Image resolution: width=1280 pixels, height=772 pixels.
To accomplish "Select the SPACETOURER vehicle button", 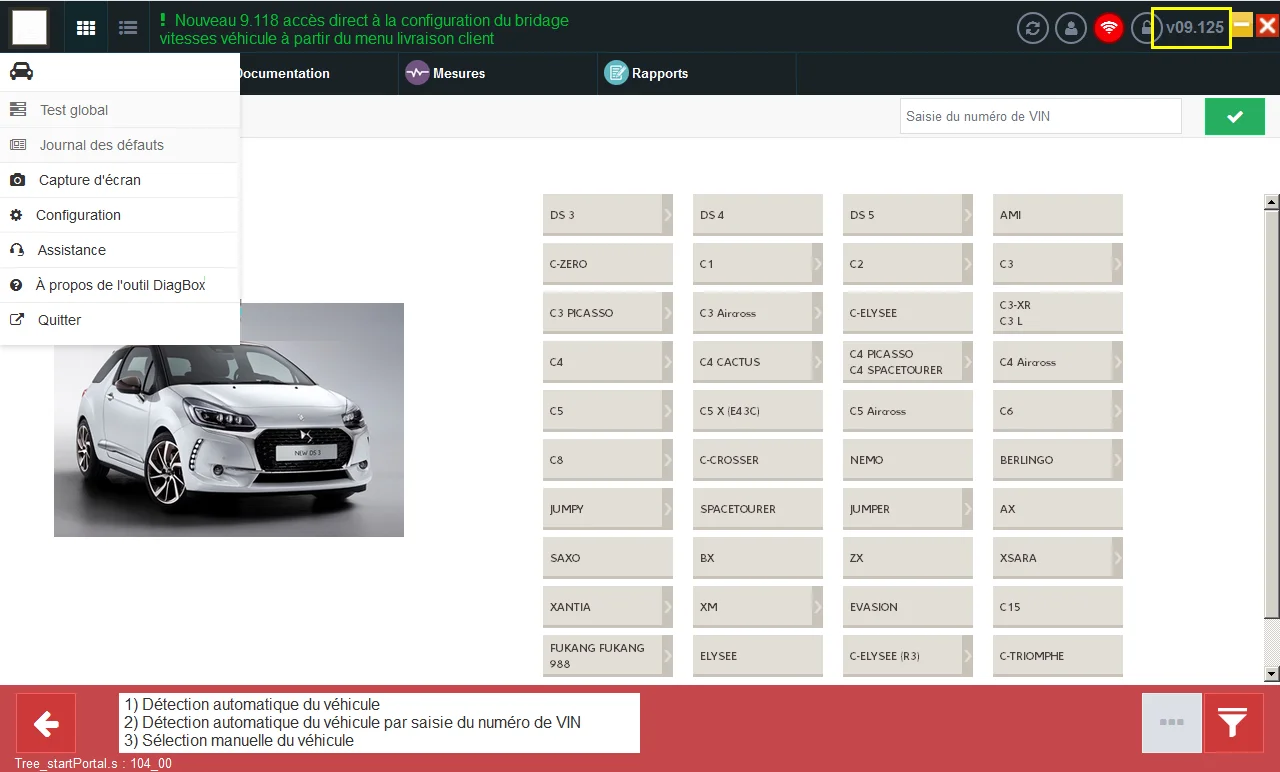I will coord(758,509).
